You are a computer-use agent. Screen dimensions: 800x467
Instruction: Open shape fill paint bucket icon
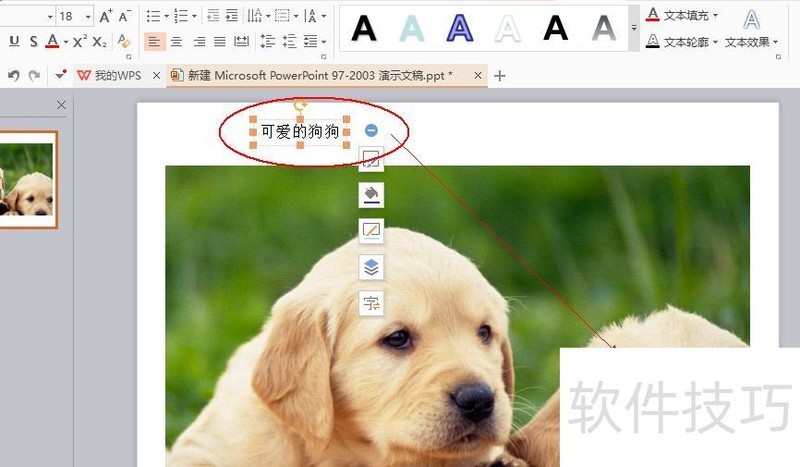coord(371,194)
